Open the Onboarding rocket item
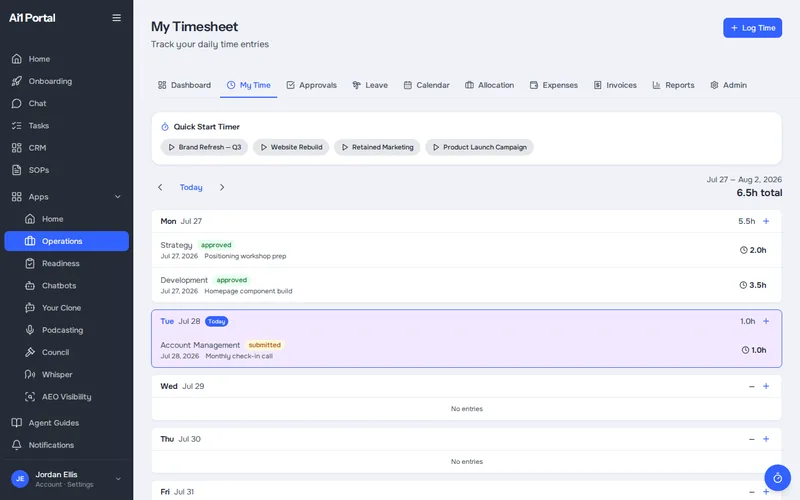 pyautogui.click(x=66, y=81)
